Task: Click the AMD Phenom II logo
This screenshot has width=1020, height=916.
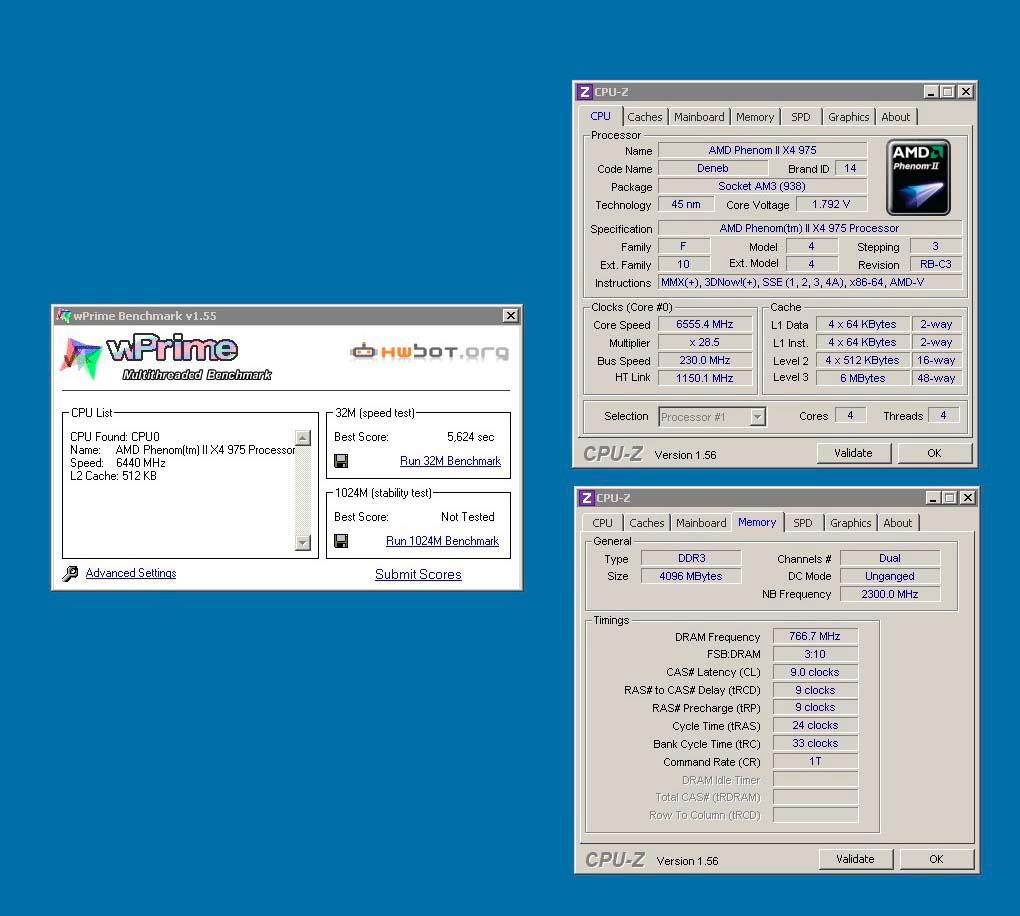Action: coord(918,177)
